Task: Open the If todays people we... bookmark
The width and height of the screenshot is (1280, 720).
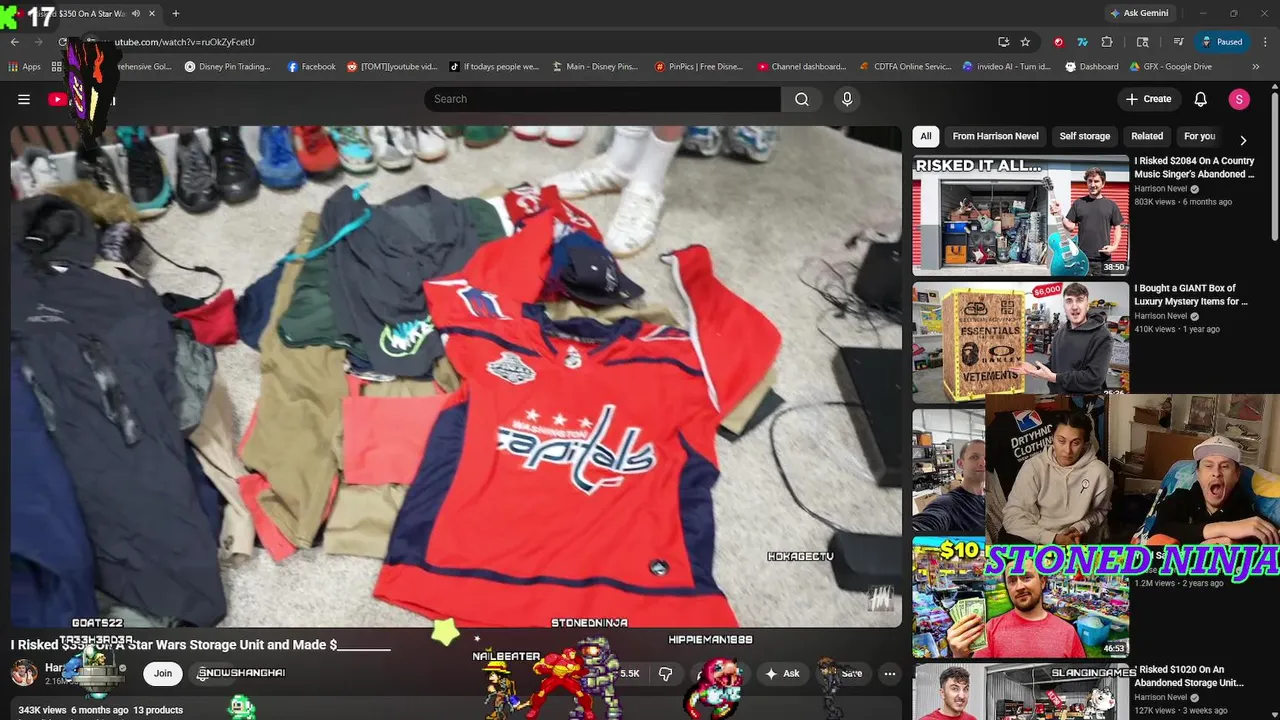Action: (494, 67)
